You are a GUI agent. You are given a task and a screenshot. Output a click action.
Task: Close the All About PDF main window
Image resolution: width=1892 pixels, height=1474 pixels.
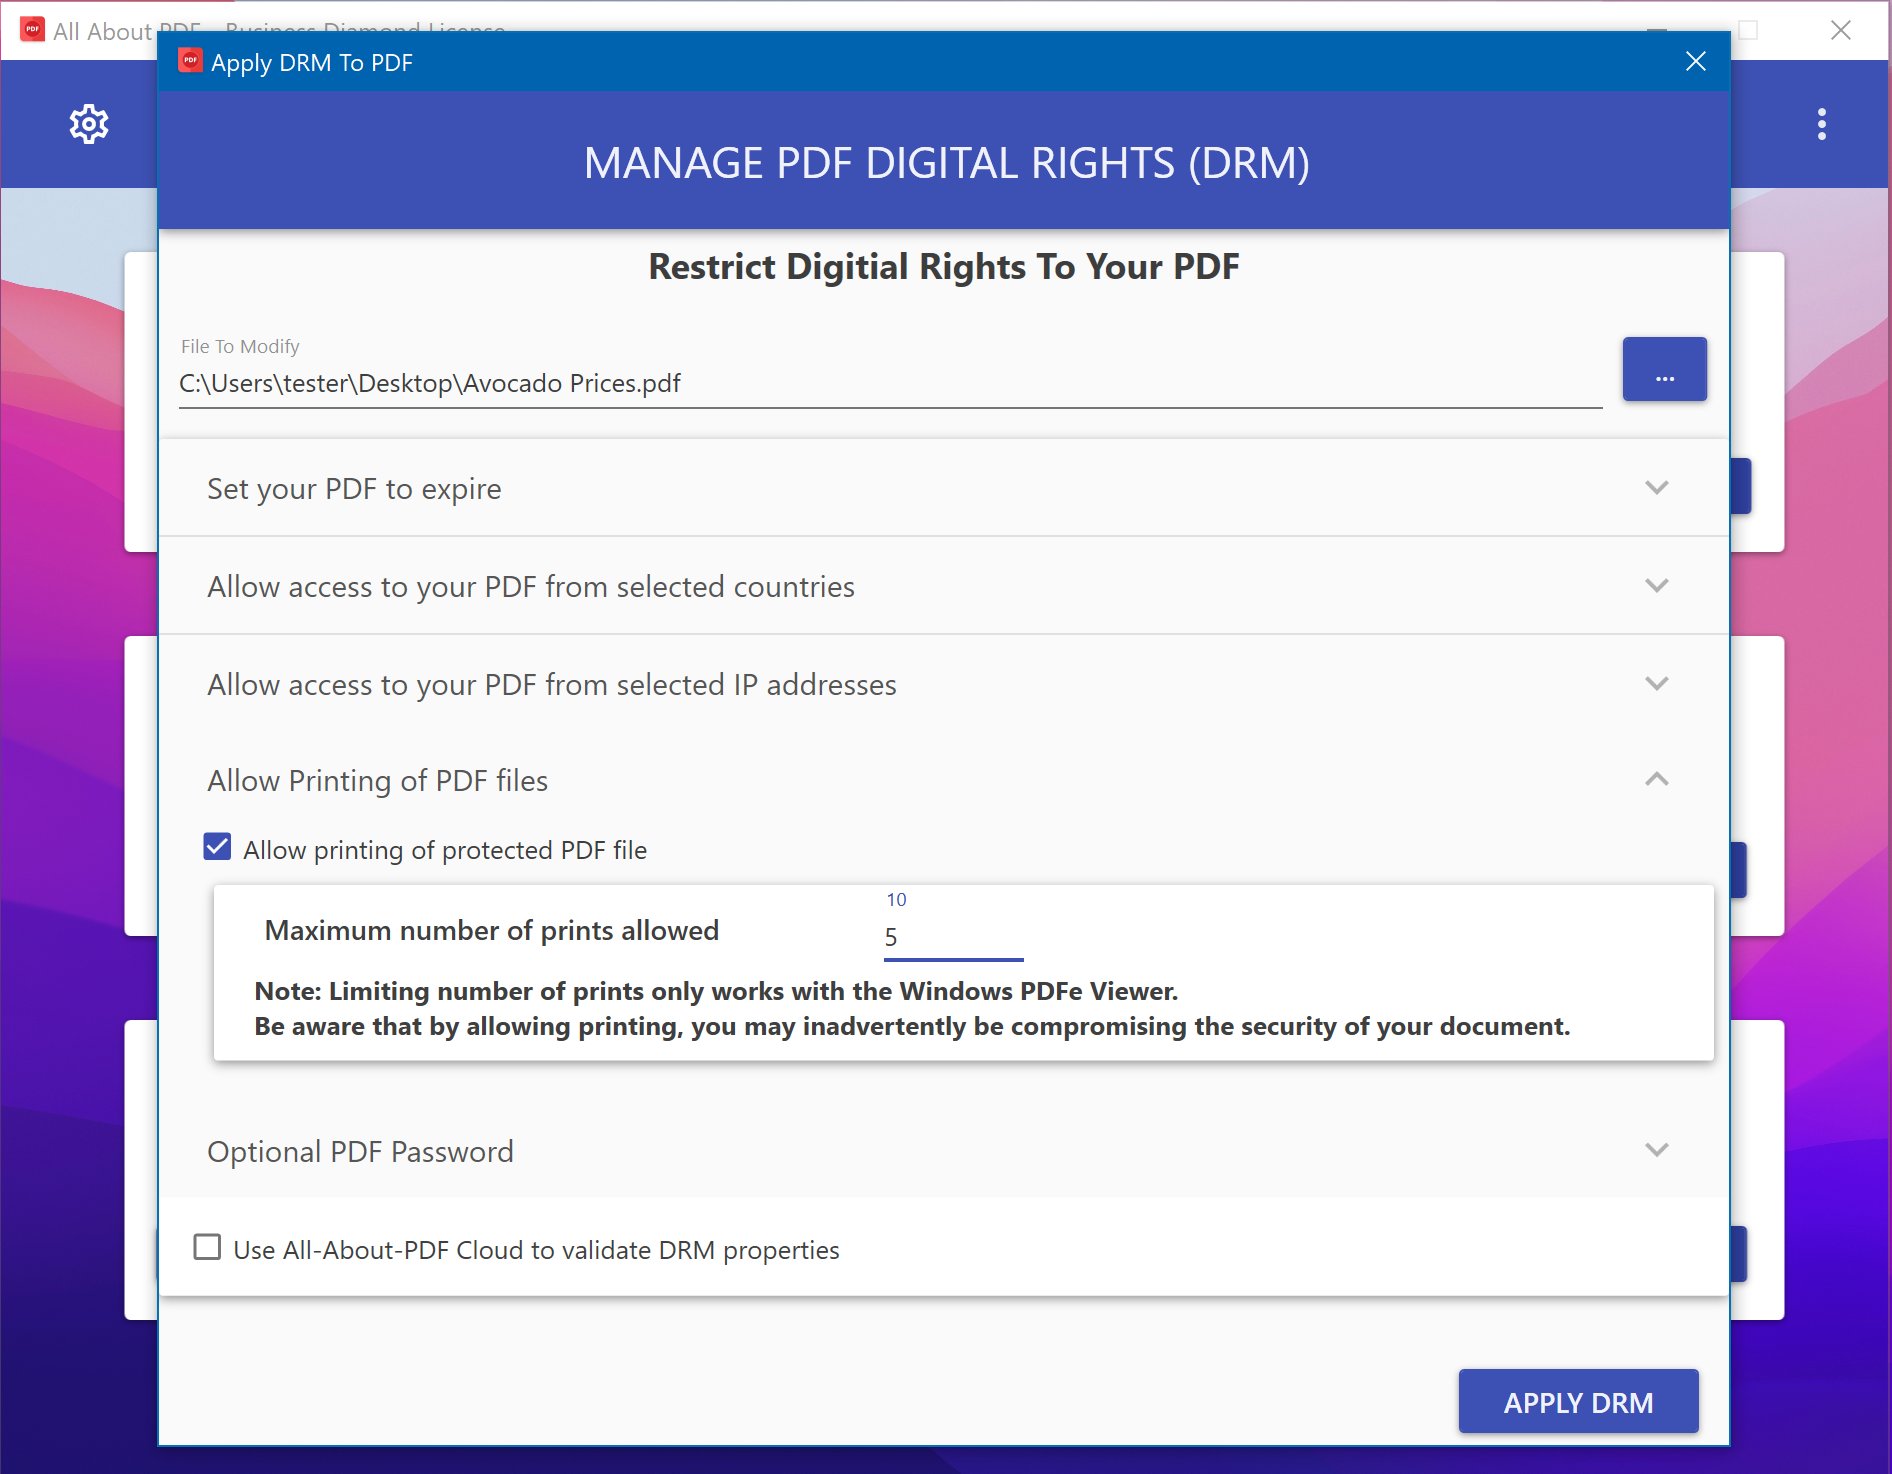pos(1840,30)
